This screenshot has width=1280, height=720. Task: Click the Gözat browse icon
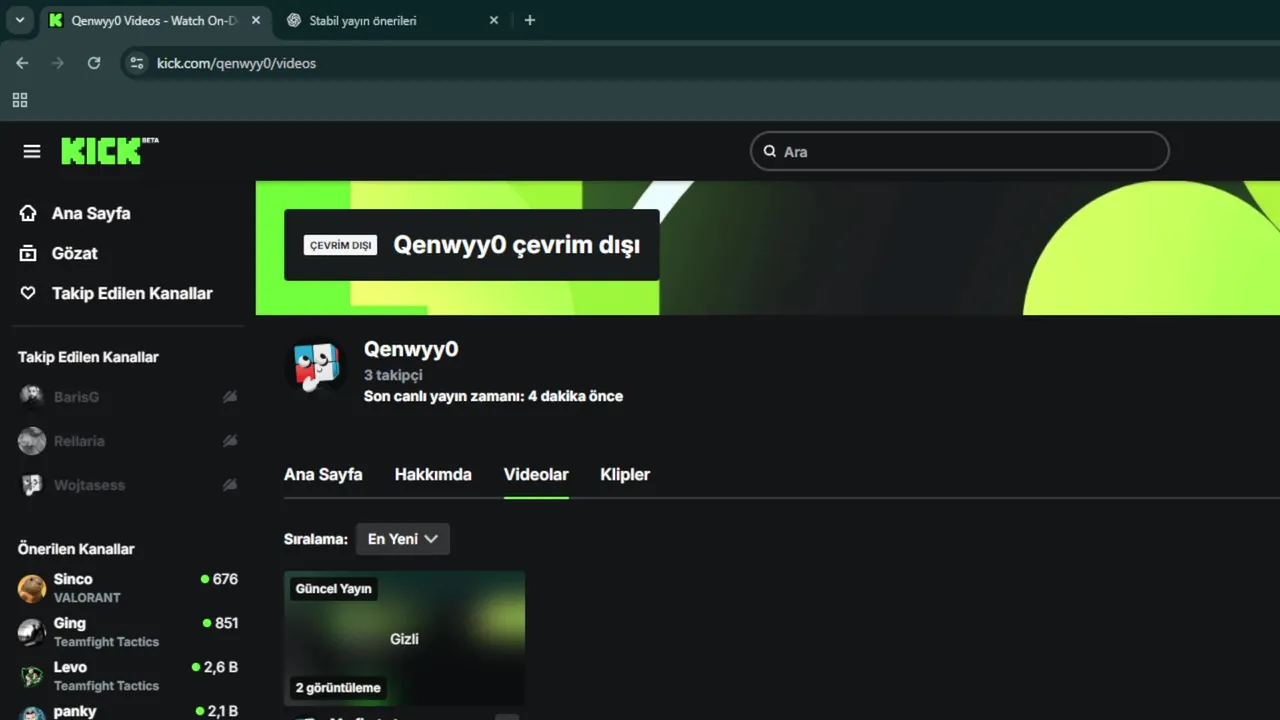click(28, 253)
